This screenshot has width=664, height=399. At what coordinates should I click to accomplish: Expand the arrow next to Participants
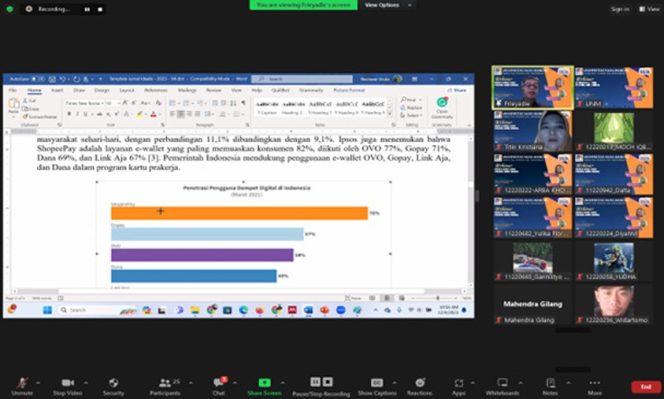click(191, 383)
